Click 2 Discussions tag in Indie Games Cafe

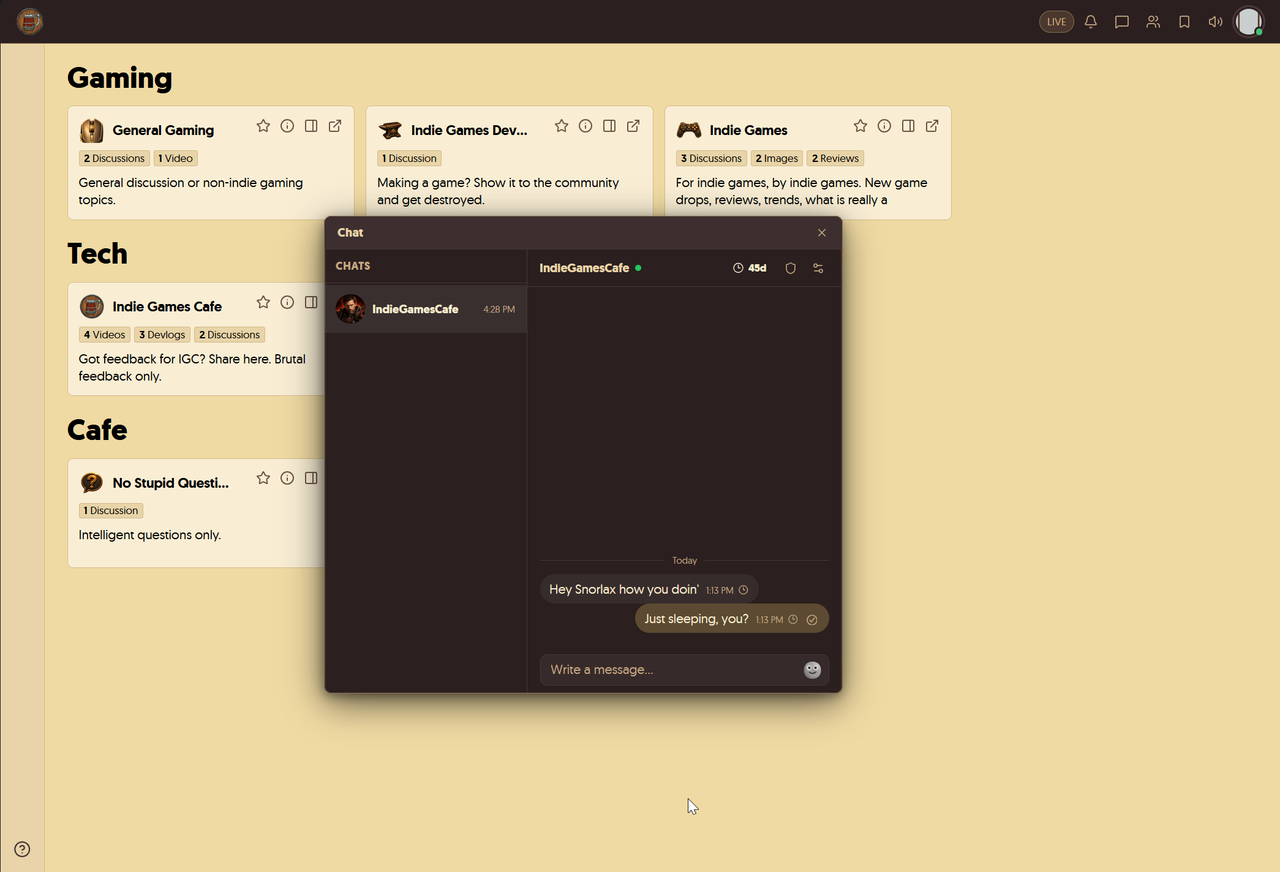pos(229,334)
